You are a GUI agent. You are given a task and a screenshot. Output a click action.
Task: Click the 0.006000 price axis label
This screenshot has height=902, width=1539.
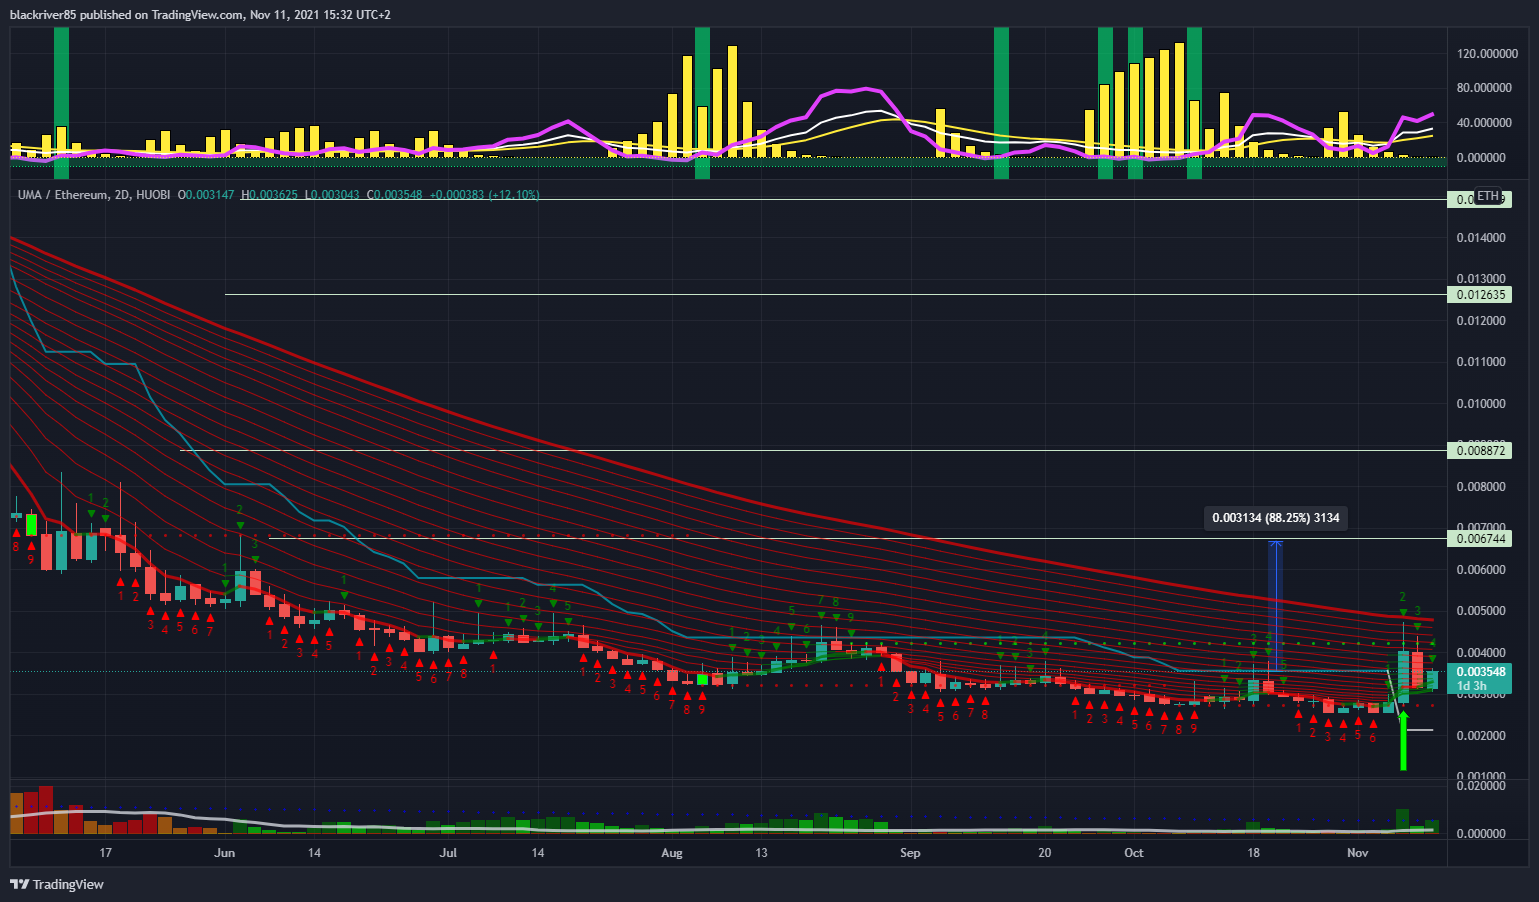tap(1481, 570)
